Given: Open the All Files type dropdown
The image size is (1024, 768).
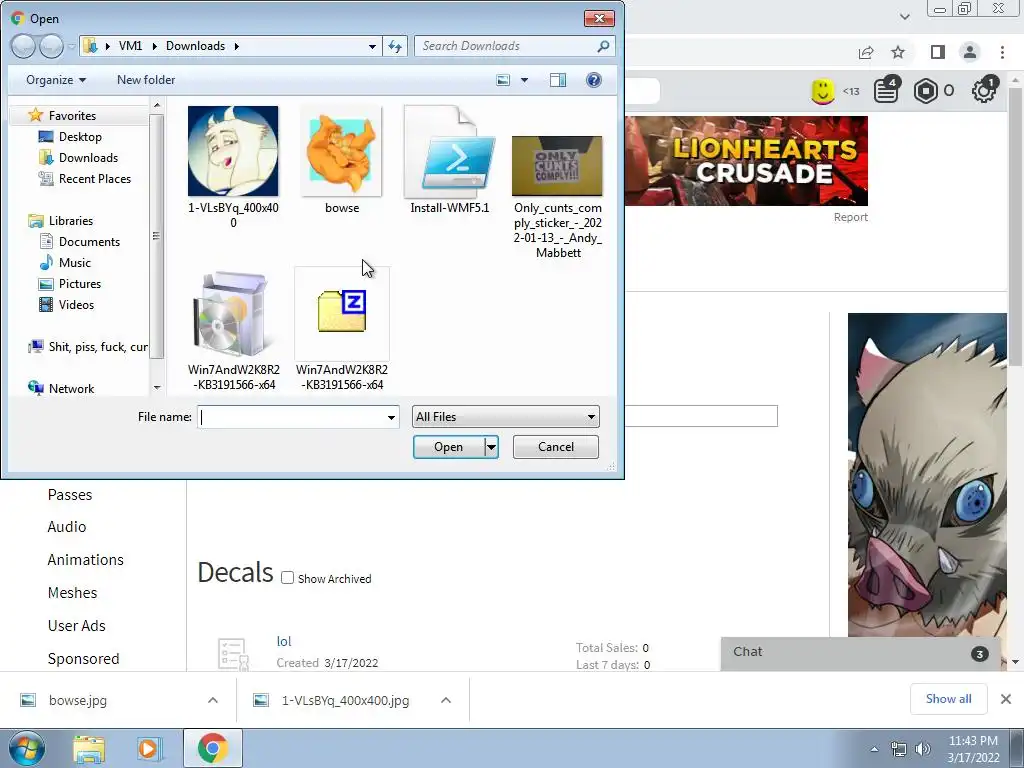Looking at the screenshot, I should coord(505,417).
